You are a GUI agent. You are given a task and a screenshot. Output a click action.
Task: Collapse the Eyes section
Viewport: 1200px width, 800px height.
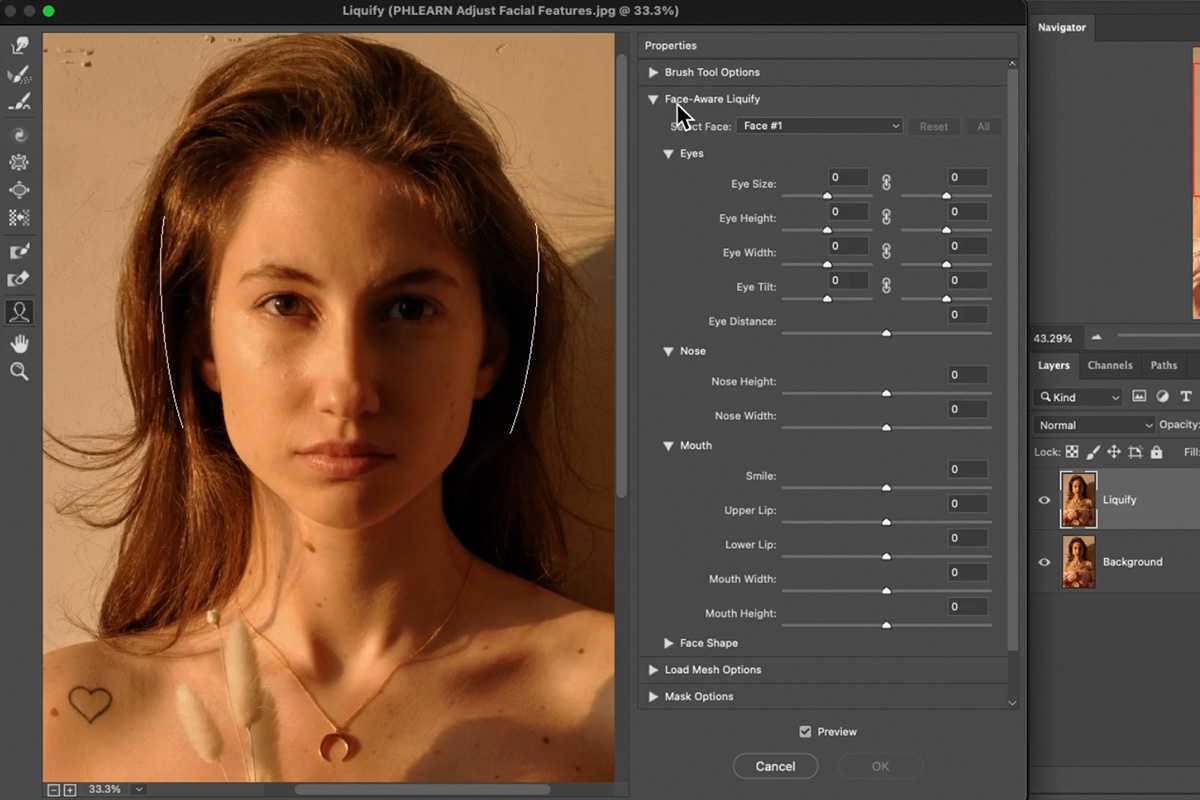coord(669,153)
